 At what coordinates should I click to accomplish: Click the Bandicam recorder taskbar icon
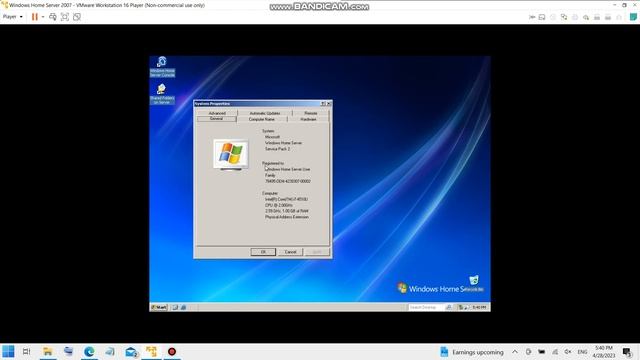(x=172, y=351)
